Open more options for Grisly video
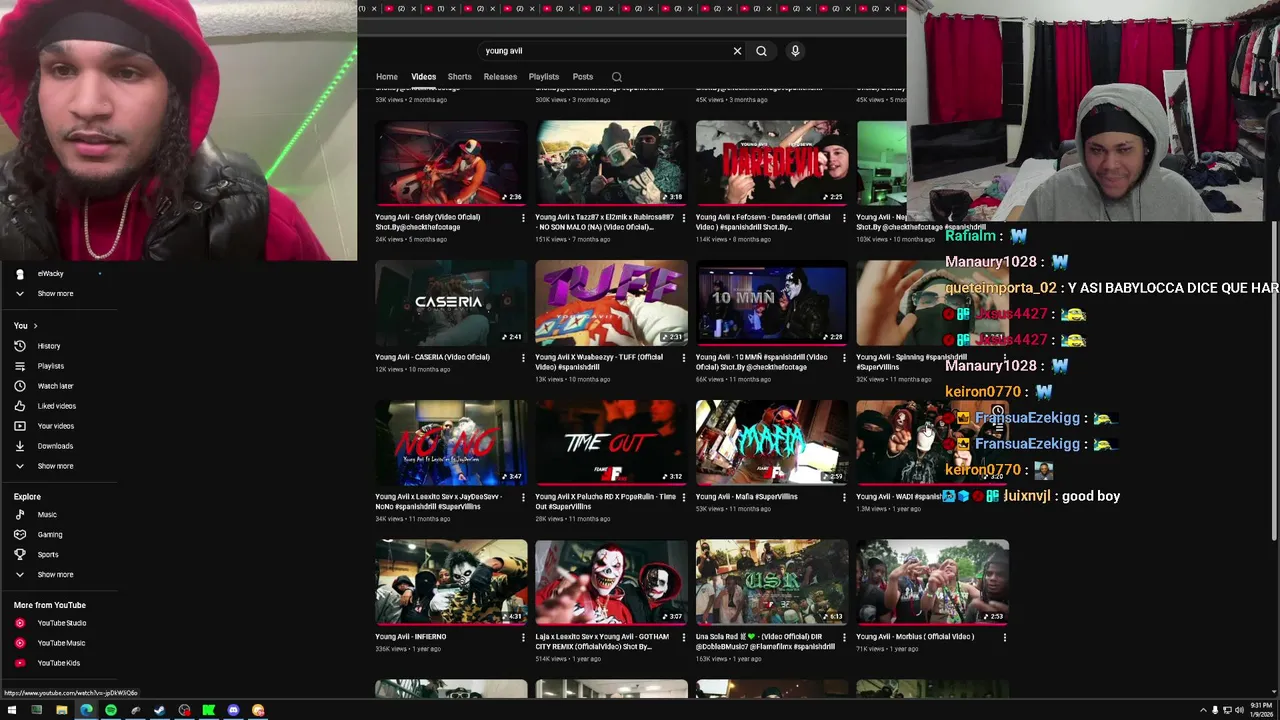Viewport: 1280px width, 720px height. pos(524,217)
